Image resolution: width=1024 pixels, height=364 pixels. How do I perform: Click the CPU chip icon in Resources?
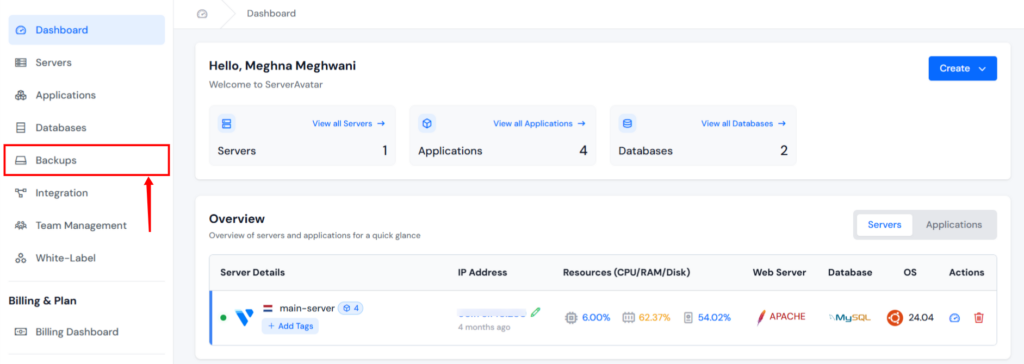tap(571, 318)
